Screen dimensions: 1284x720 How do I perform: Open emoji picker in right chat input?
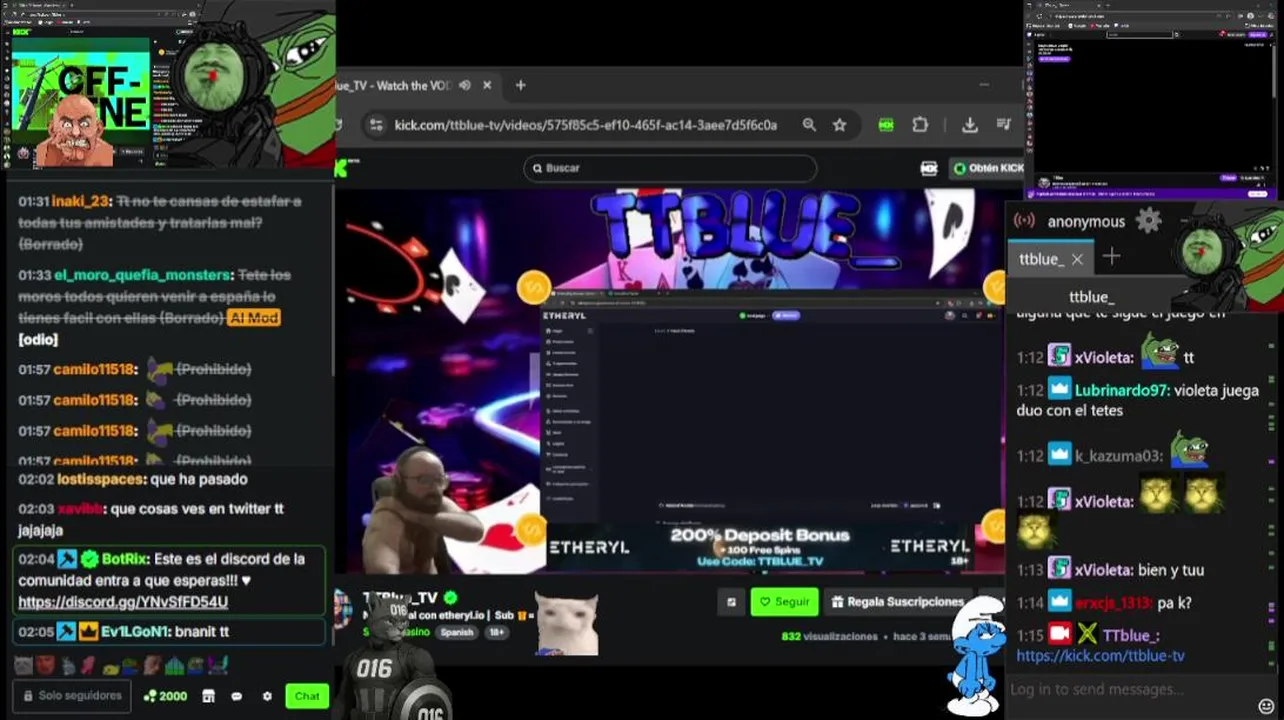click(x=1266, y=707)
